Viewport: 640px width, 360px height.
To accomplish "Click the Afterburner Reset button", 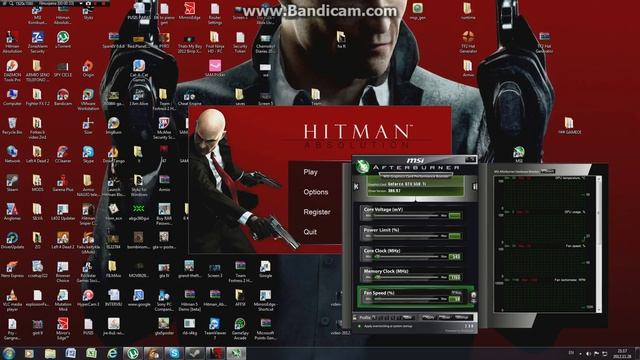I will click(444, 317).
